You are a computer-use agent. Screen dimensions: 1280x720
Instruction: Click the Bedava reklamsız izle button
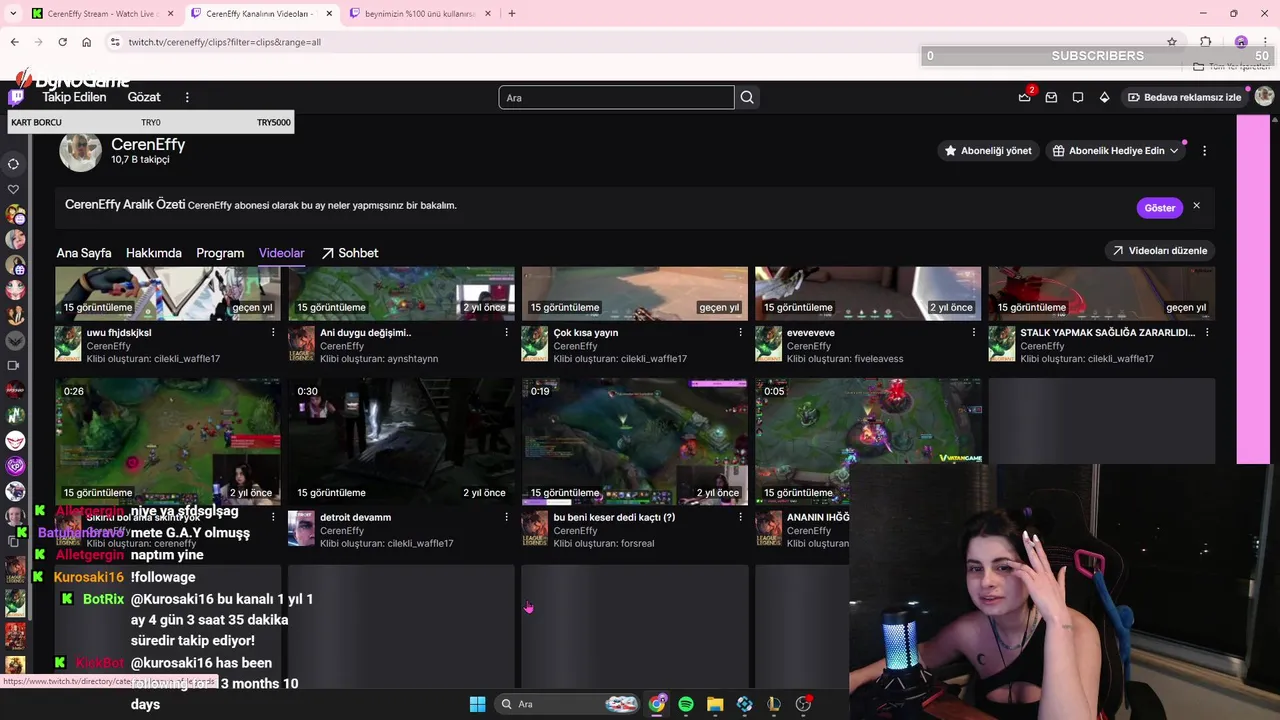[x=1185, y=97]
